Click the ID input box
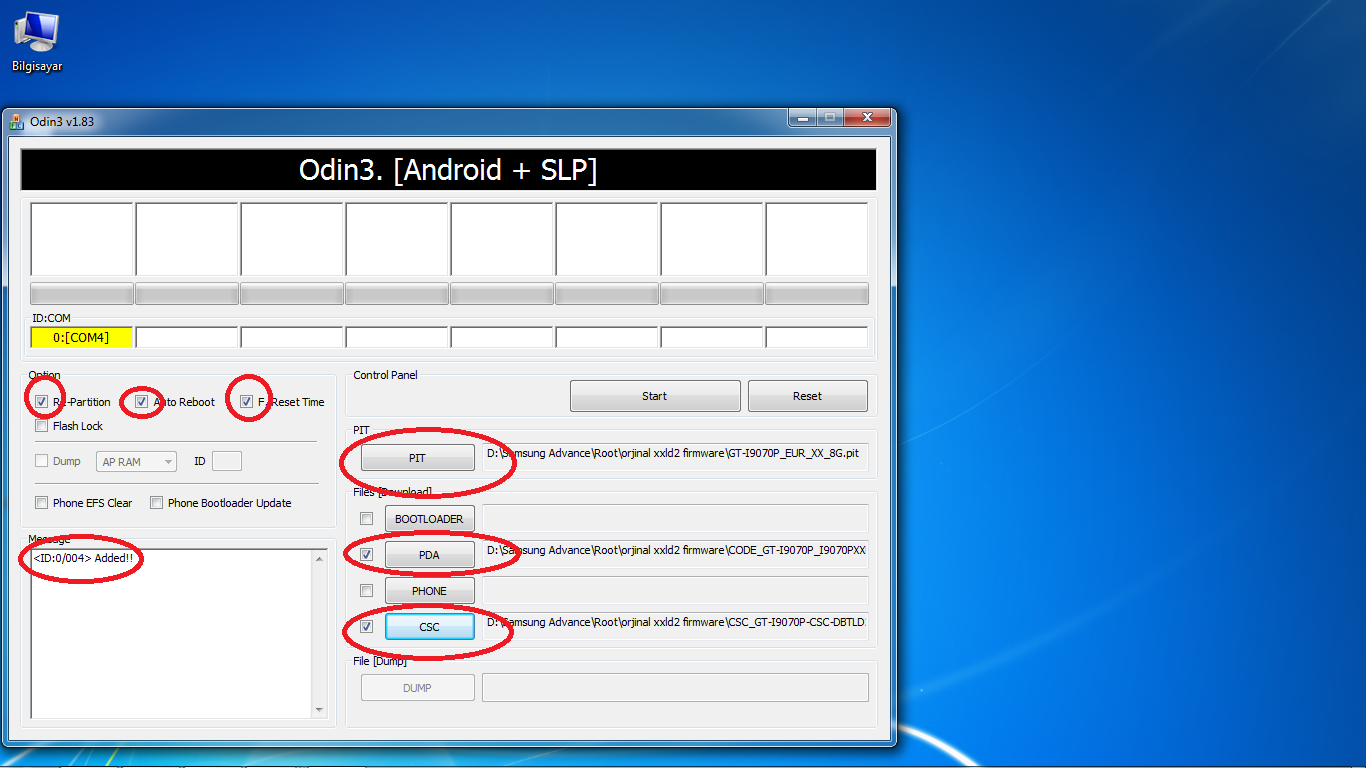 [x=227, y=461]
